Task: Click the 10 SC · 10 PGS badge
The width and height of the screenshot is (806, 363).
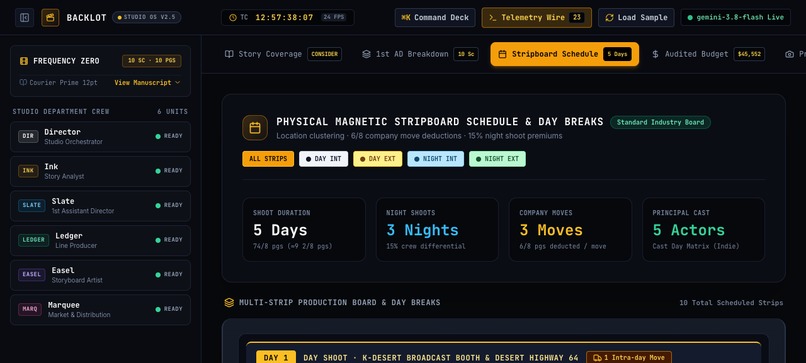Action: click(152, 61)
